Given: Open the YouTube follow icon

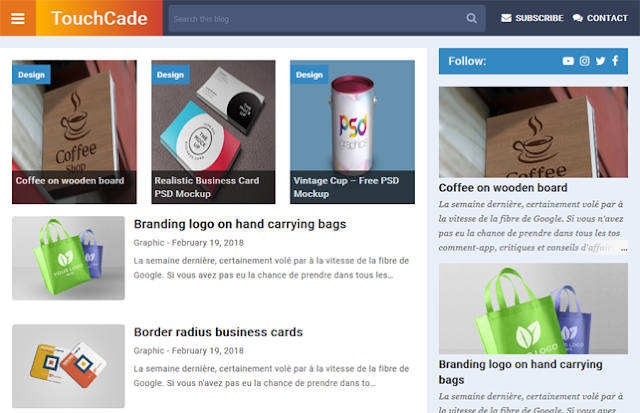Looking at the screenshot, I should click(x=568, y=61).
